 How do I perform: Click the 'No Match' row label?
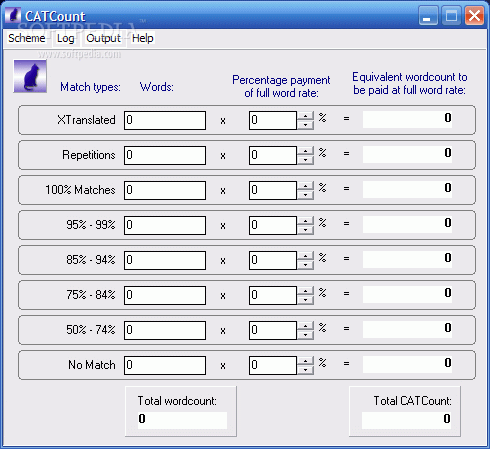pyautogui.click(x=92, y=365)
